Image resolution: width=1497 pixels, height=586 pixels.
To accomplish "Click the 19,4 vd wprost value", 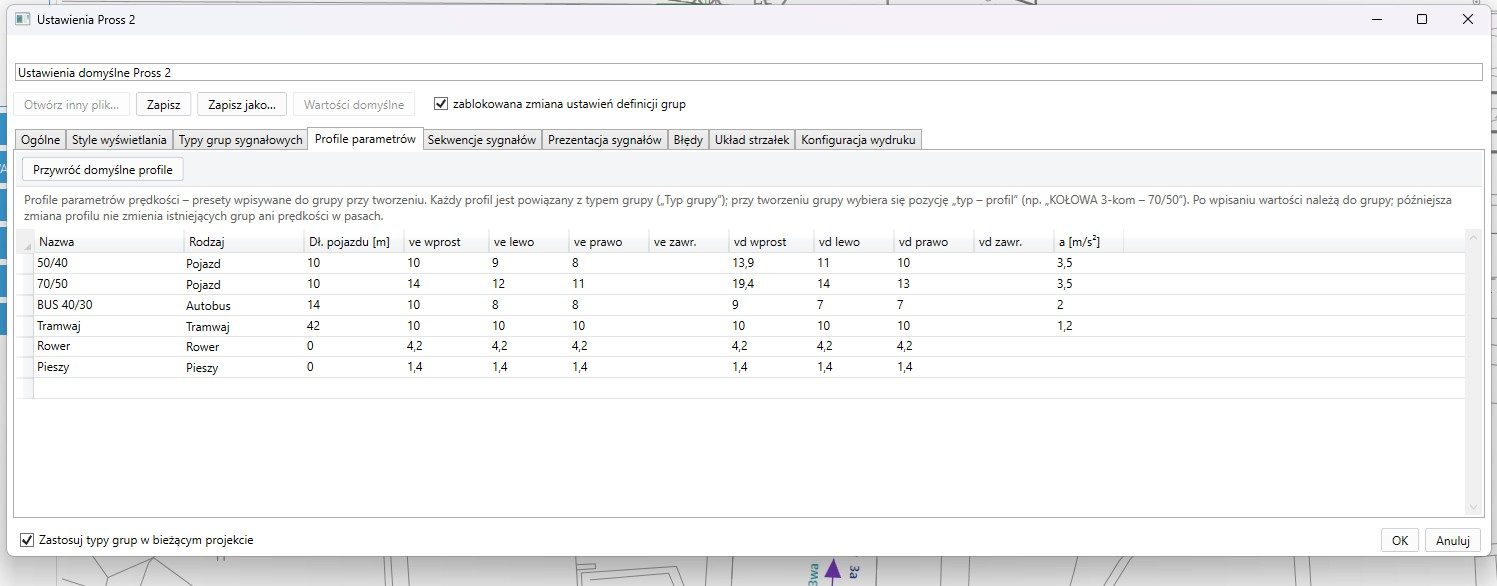I will click(771, 284).
